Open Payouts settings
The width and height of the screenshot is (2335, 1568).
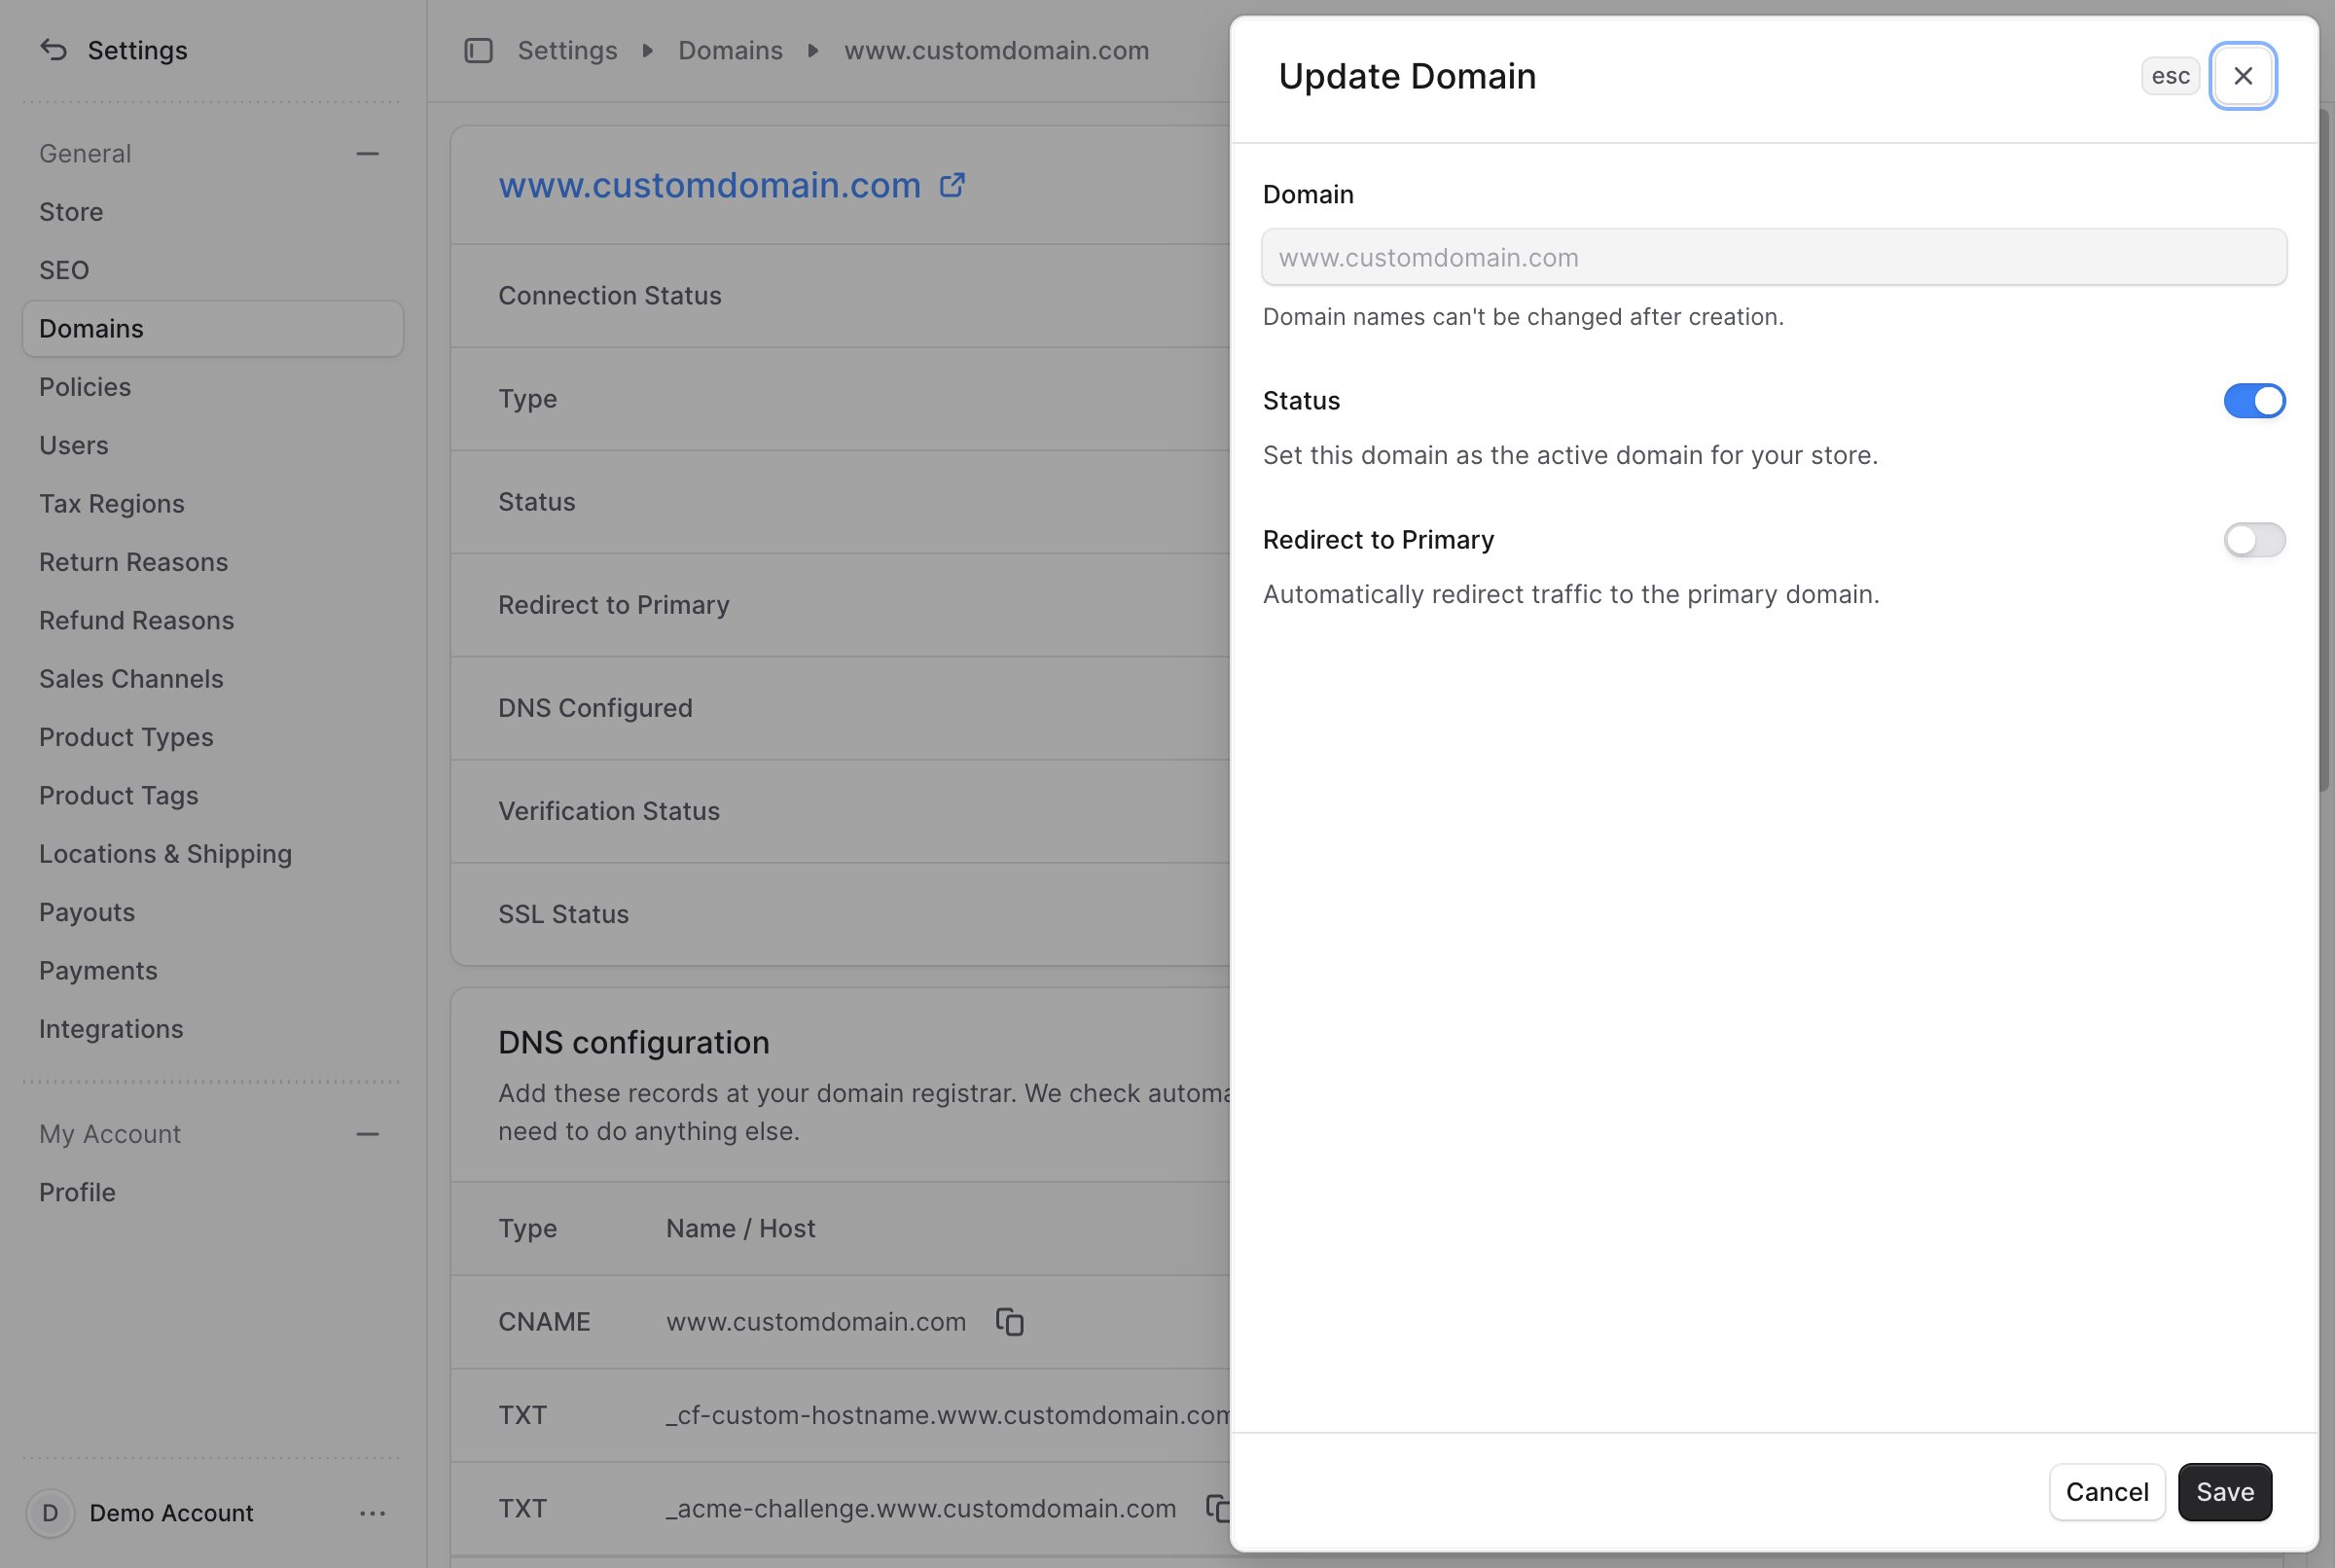coord(213,912)
